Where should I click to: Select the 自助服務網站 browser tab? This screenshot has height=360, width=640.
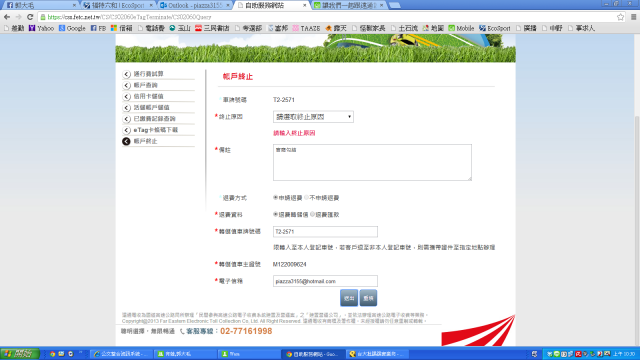(271, 5)
